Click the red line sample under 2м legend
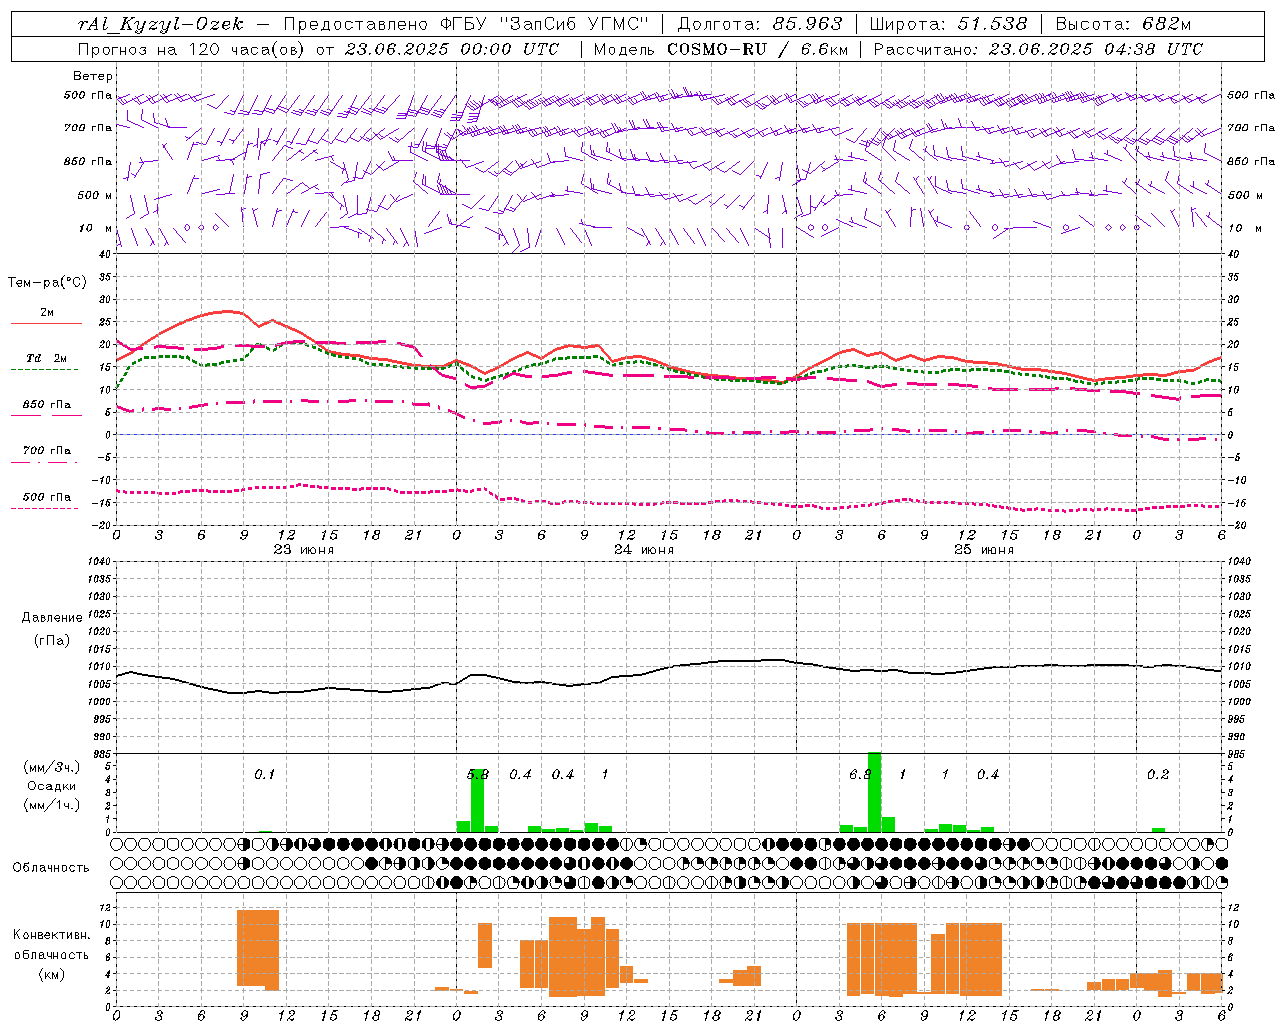 (46, 324)
